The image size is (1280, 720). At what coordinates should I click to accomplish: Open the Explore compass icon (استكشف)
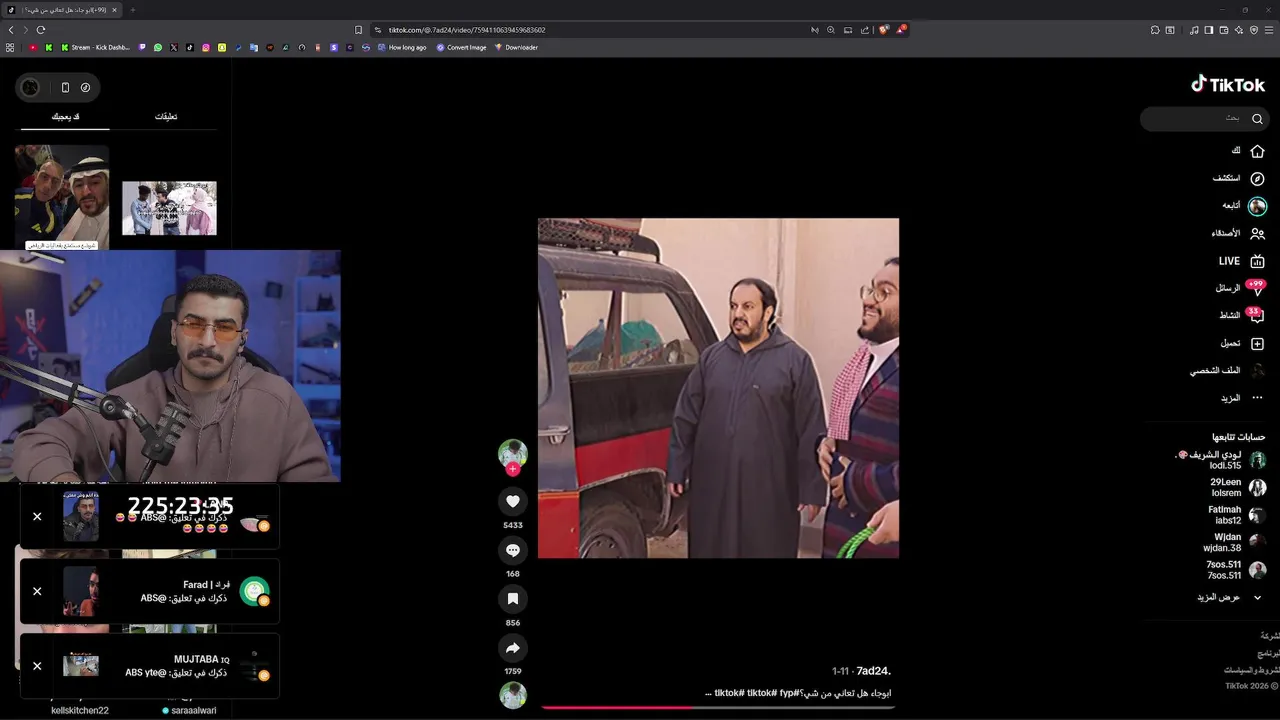coord(1257,178)
